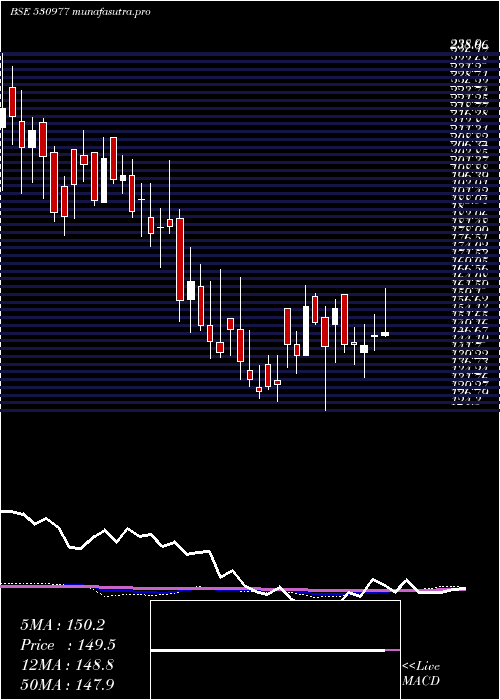500x700 pixels.
Task: Select the '5MA : 150.2' readout
Action: coord(63,625)
